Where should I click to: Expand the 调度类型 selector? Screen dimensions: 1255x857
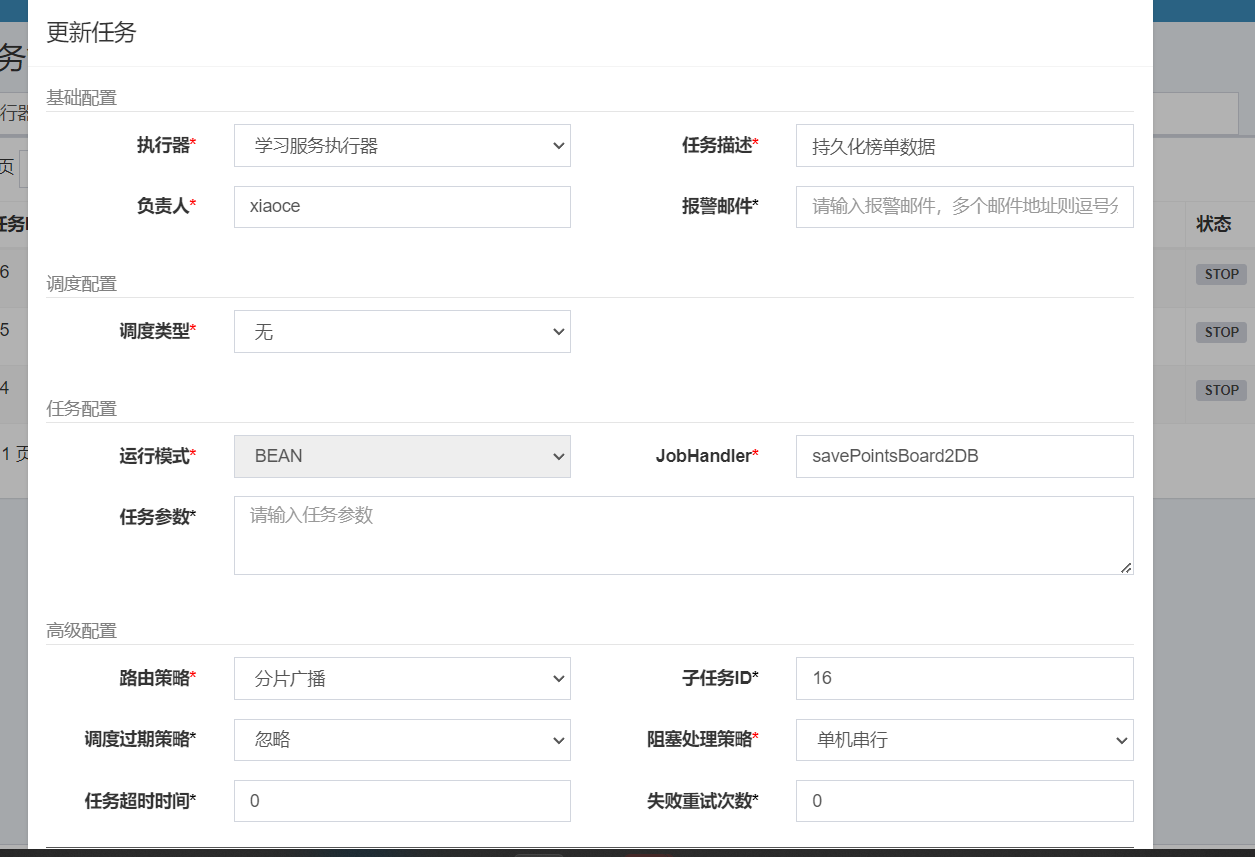(401, 331)
